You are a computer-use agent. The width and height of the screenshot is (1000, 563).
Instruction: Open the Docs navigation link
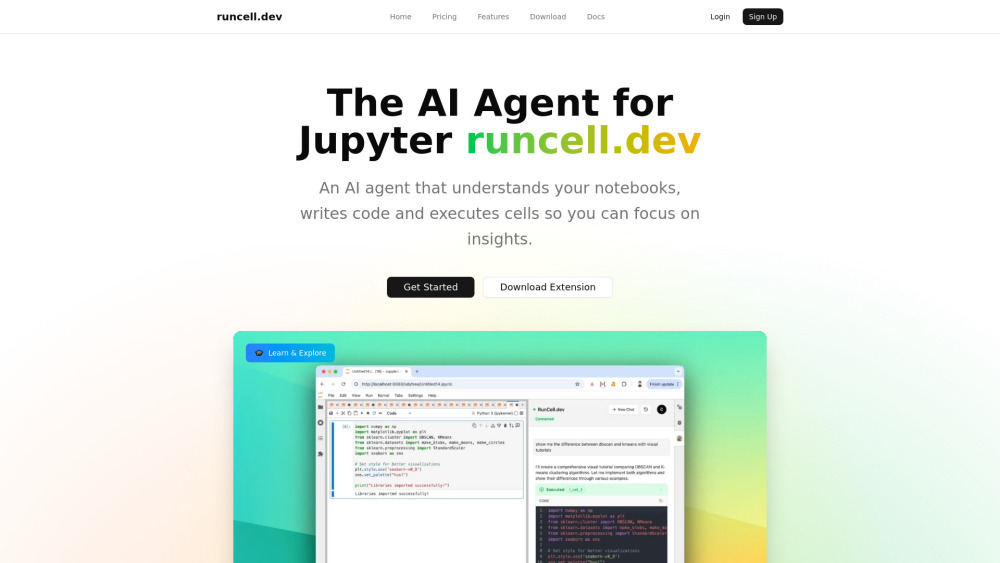click(x=595, y=17)
